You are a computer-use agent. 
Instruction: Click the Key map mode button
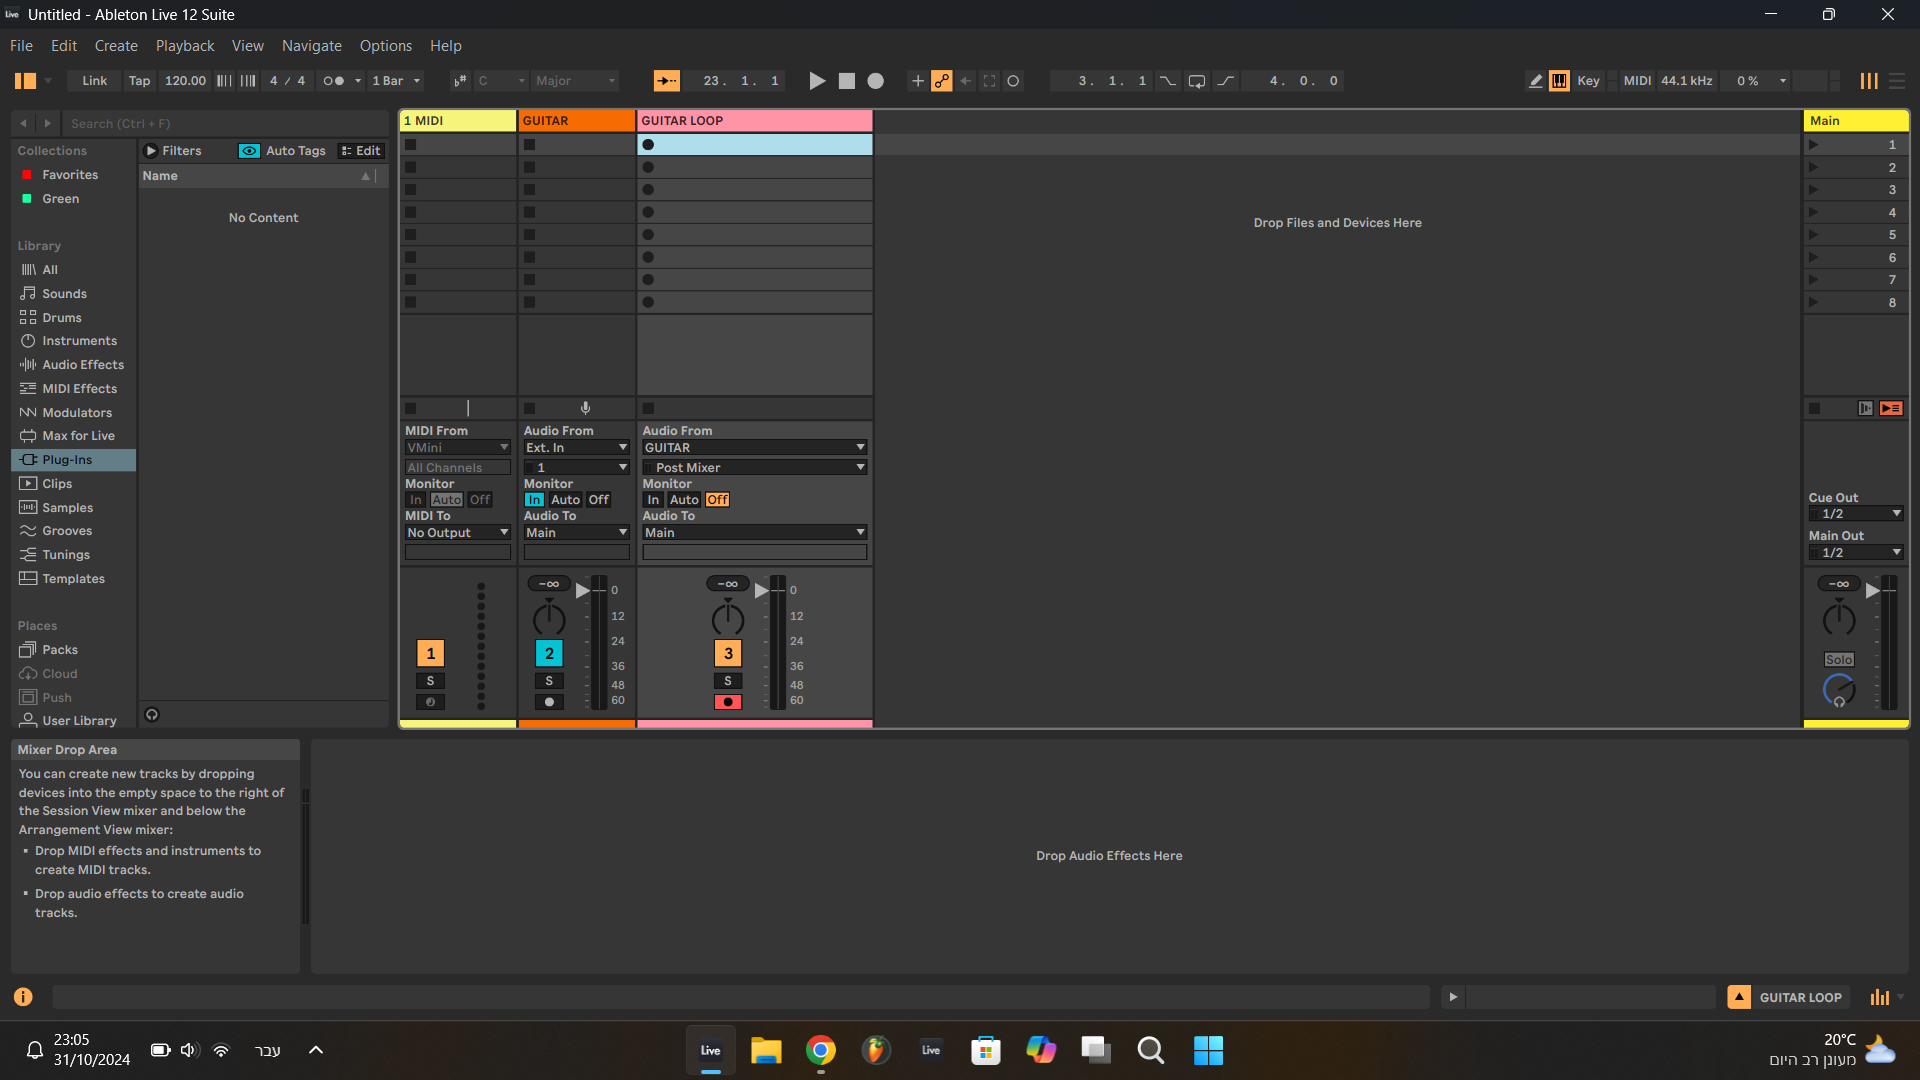[1588, 81]
